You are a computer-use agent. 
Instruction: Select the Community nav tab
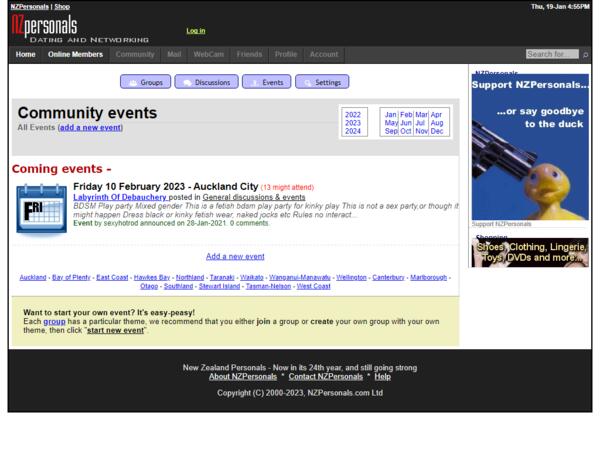(135, 54)
